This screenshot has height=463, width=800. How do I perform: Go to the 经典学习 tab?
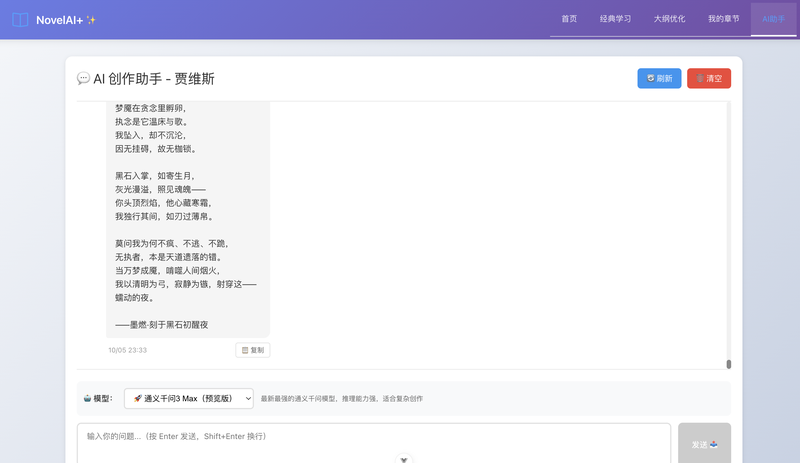[615, 19]
